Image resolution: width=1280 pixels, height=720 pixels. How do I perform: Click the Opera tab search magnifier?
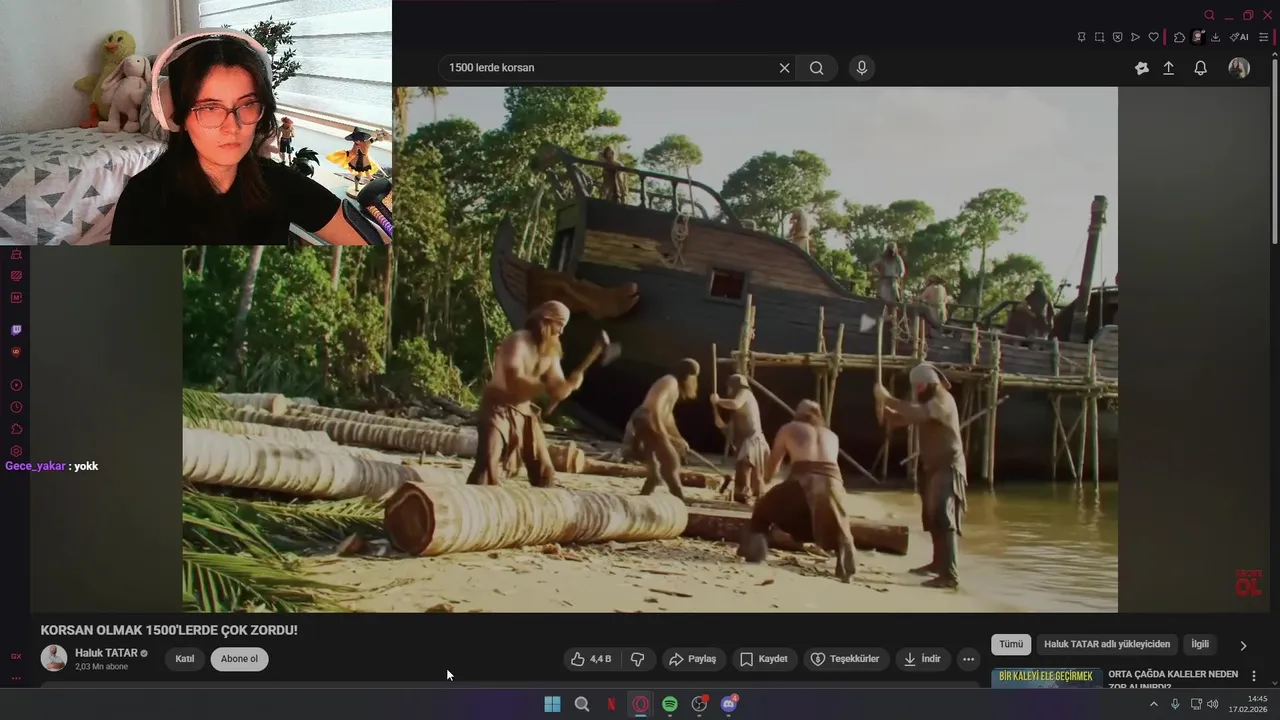1209,15
